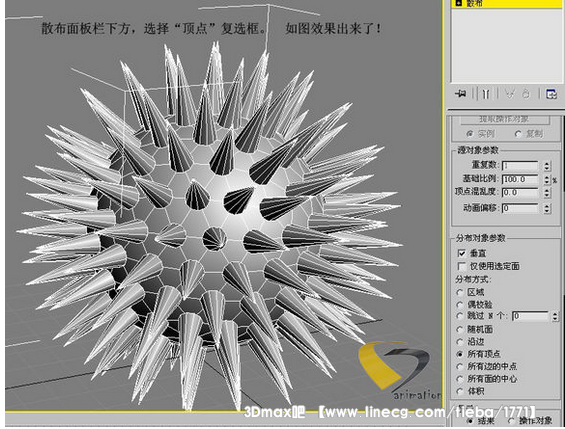
Task: Click the 重复数 input field
Action: 520,166
